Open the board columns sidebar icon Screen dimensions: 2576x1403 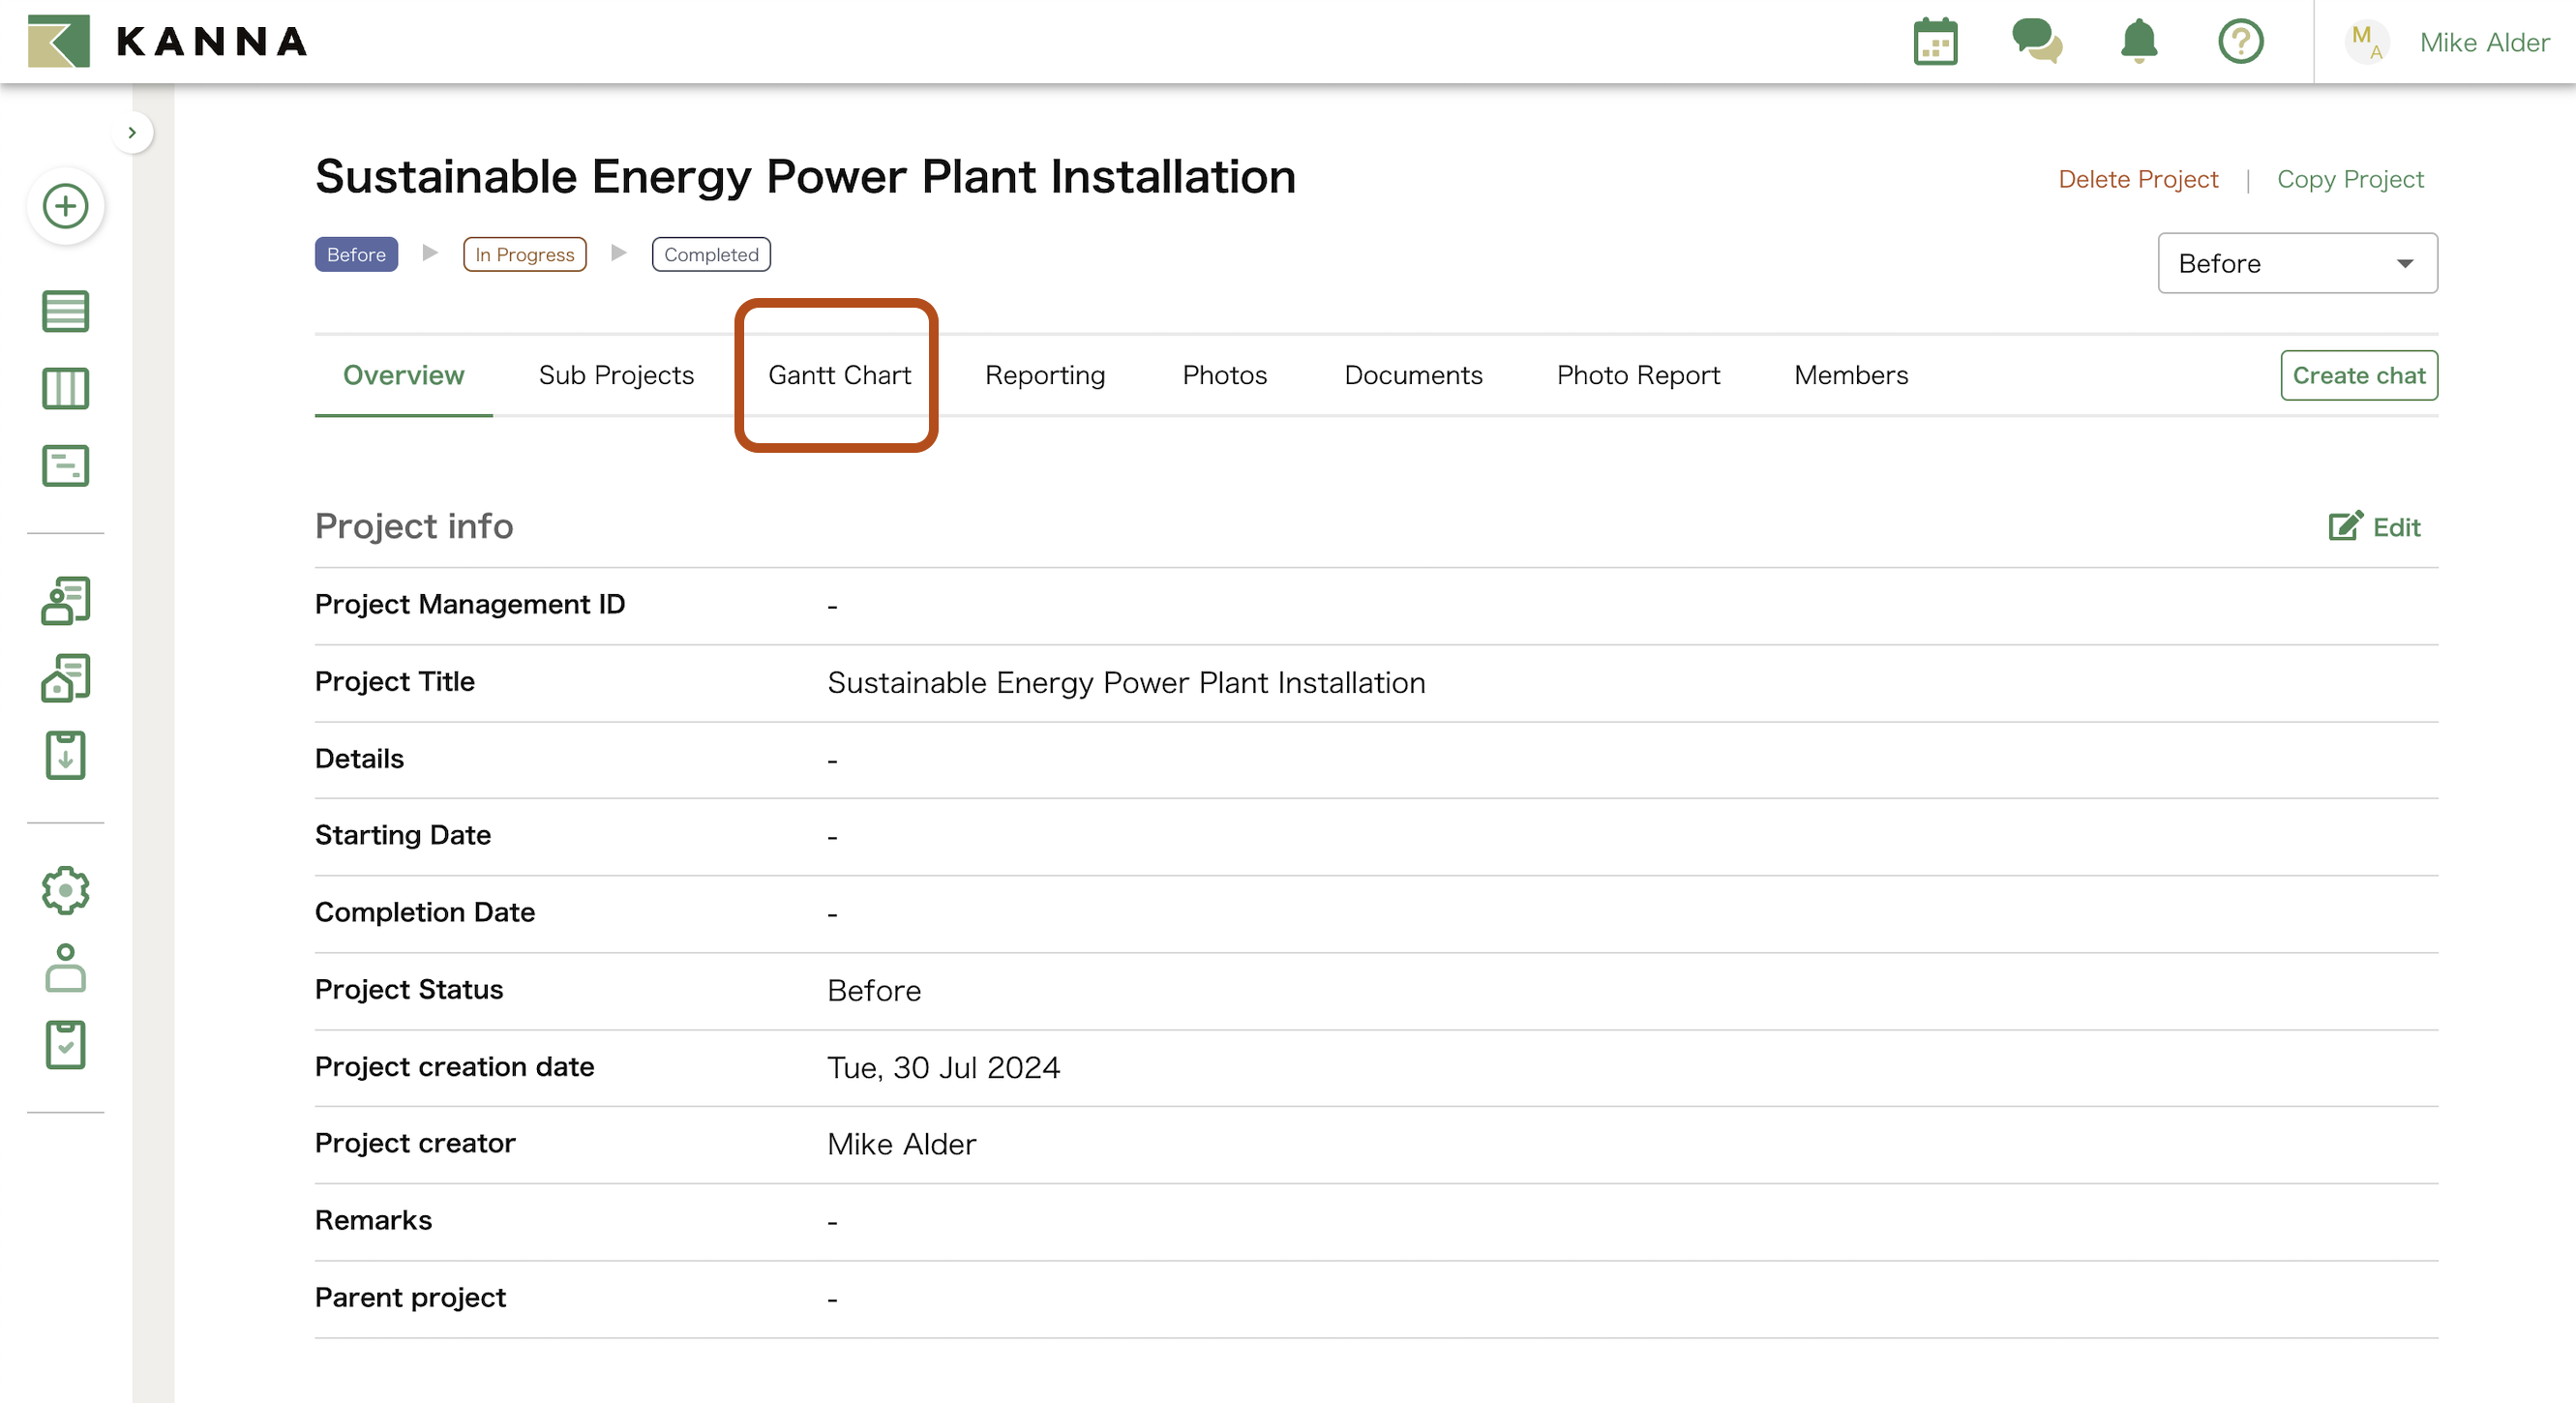[x=66, y=388]
